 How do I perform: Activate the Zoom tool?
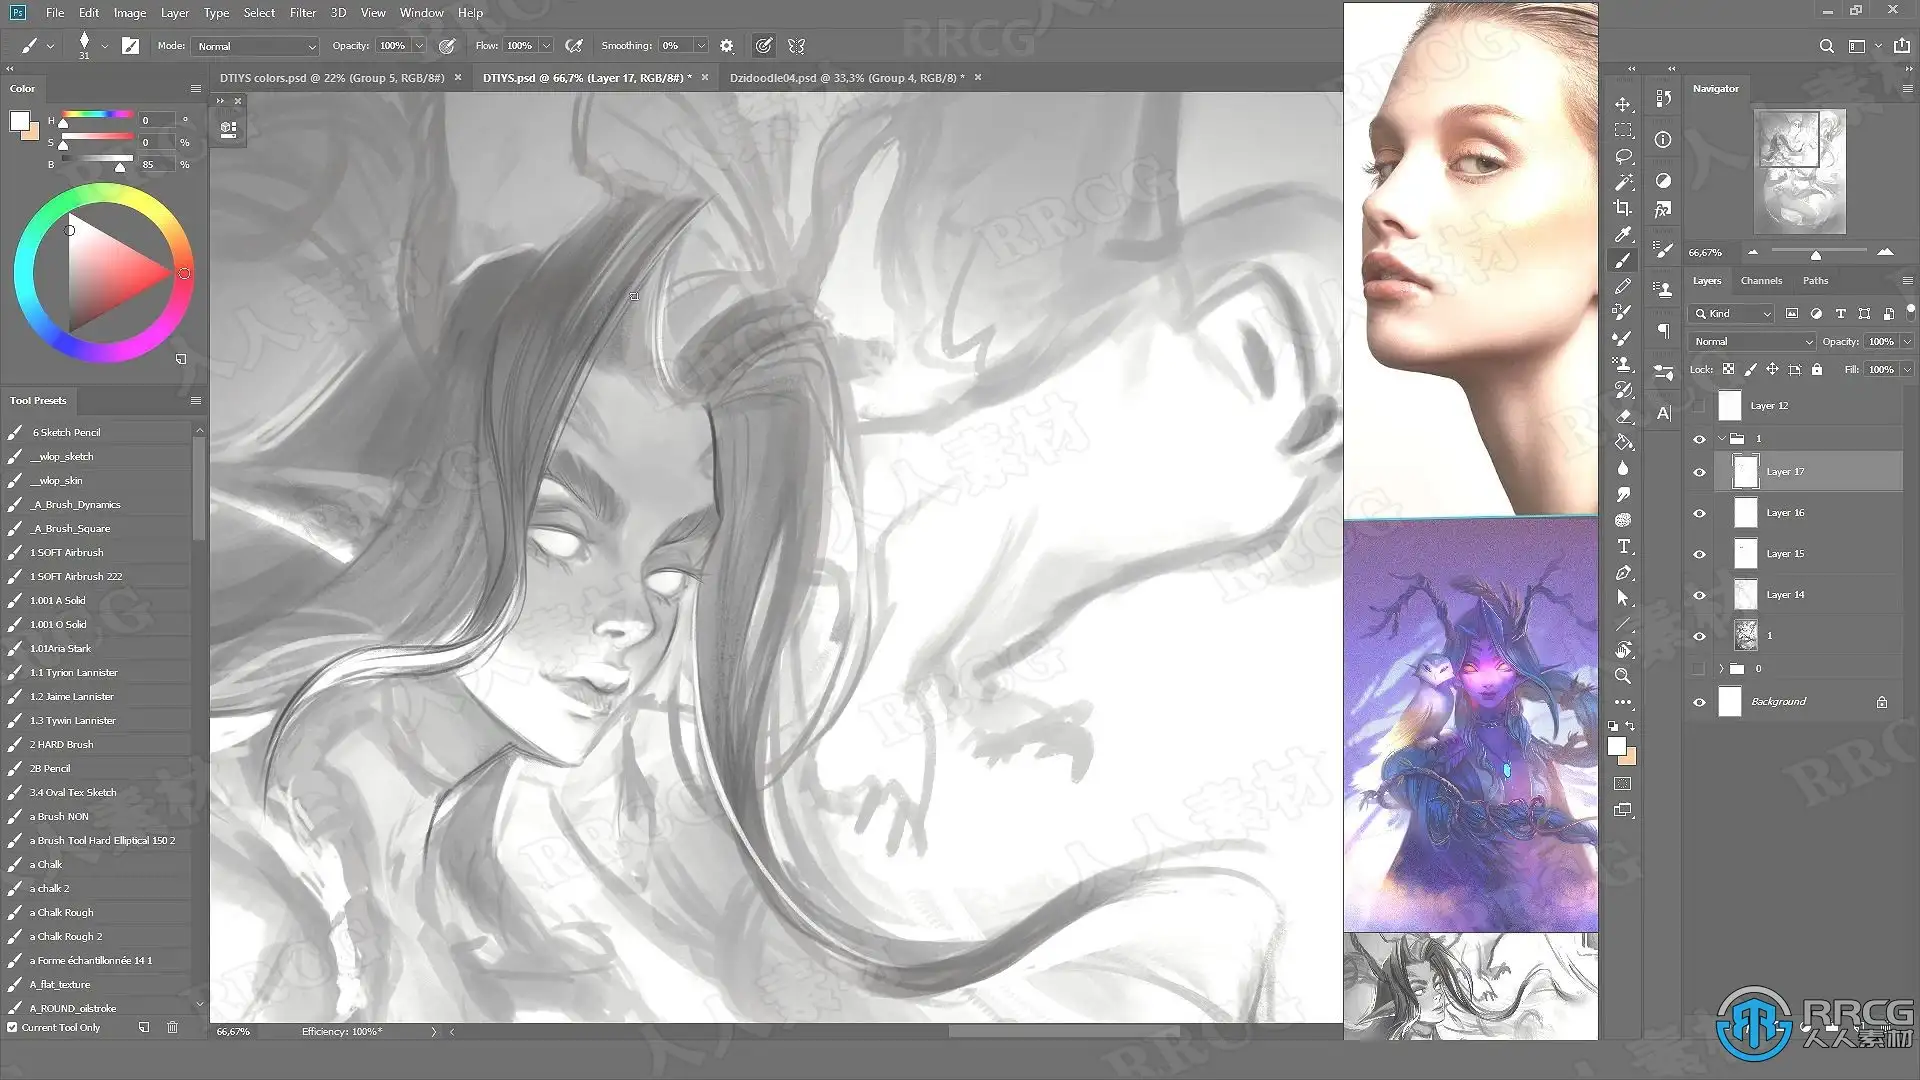tap(1623, 676)
